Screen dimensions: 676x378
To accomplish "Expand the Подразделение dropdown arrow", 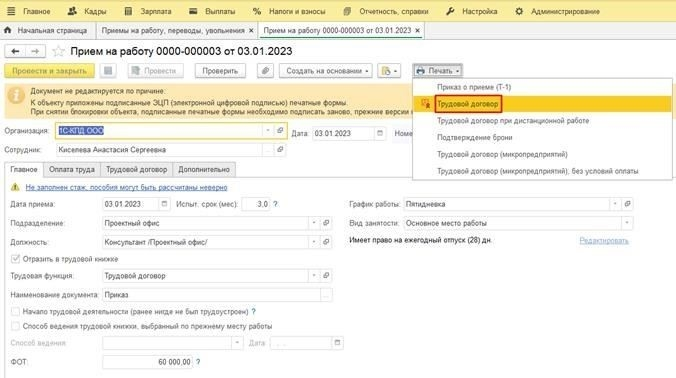I will click(x=314, y=223).
